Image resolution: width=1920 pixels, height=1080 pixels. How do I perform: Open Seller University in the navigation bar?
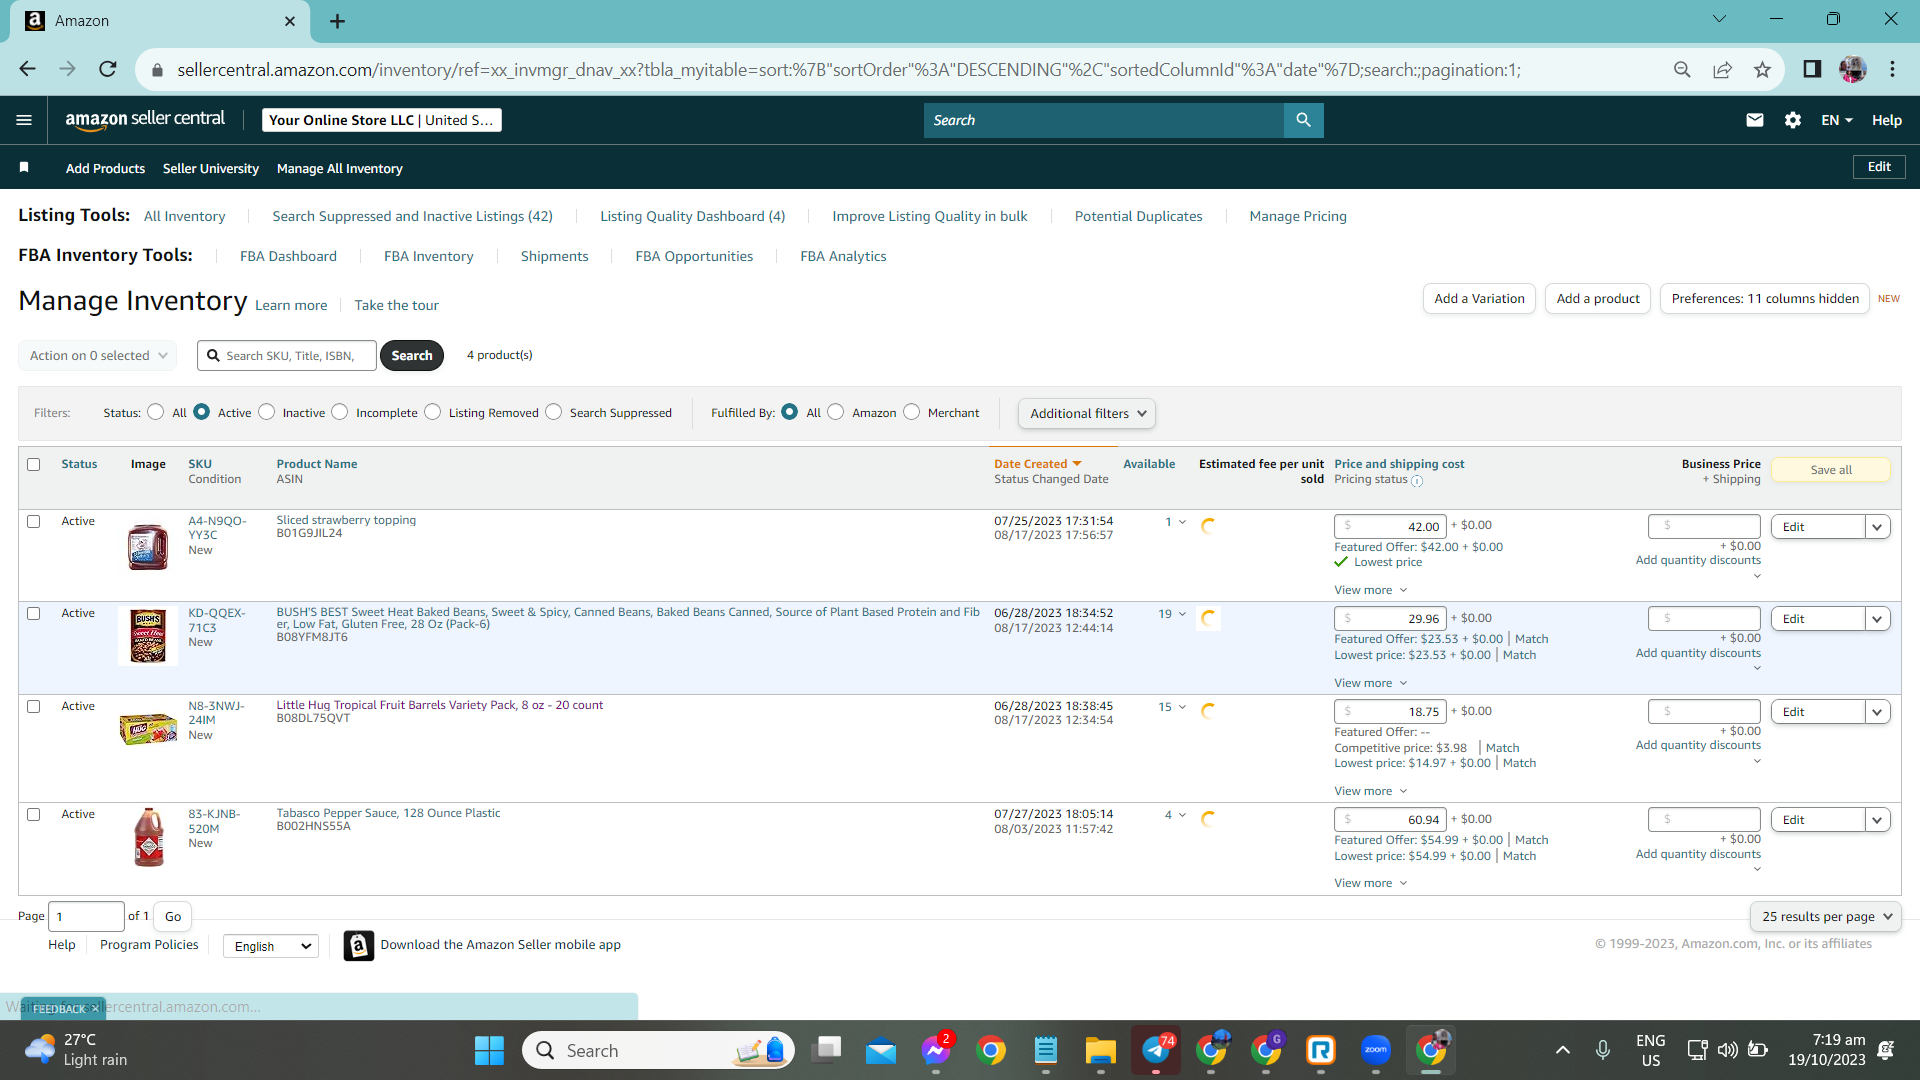[211, 168]
